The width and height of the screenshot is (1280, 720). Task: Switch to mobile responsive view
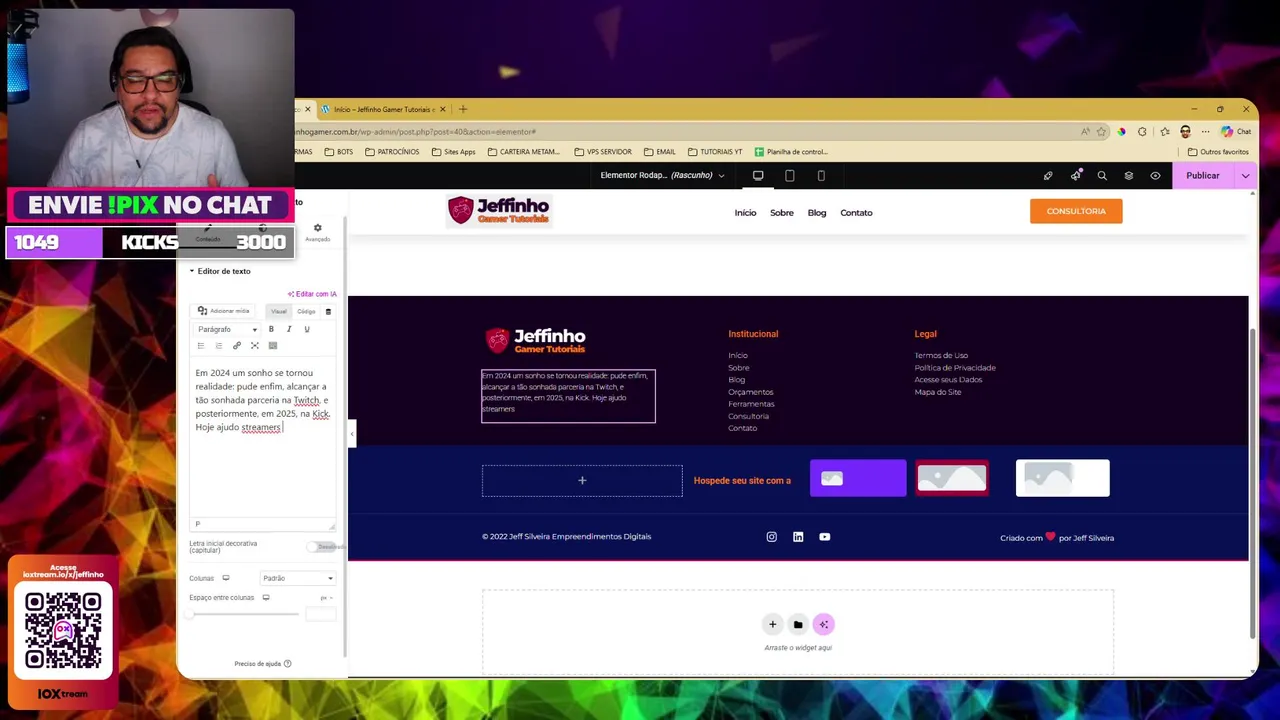(x=821, y=176)
